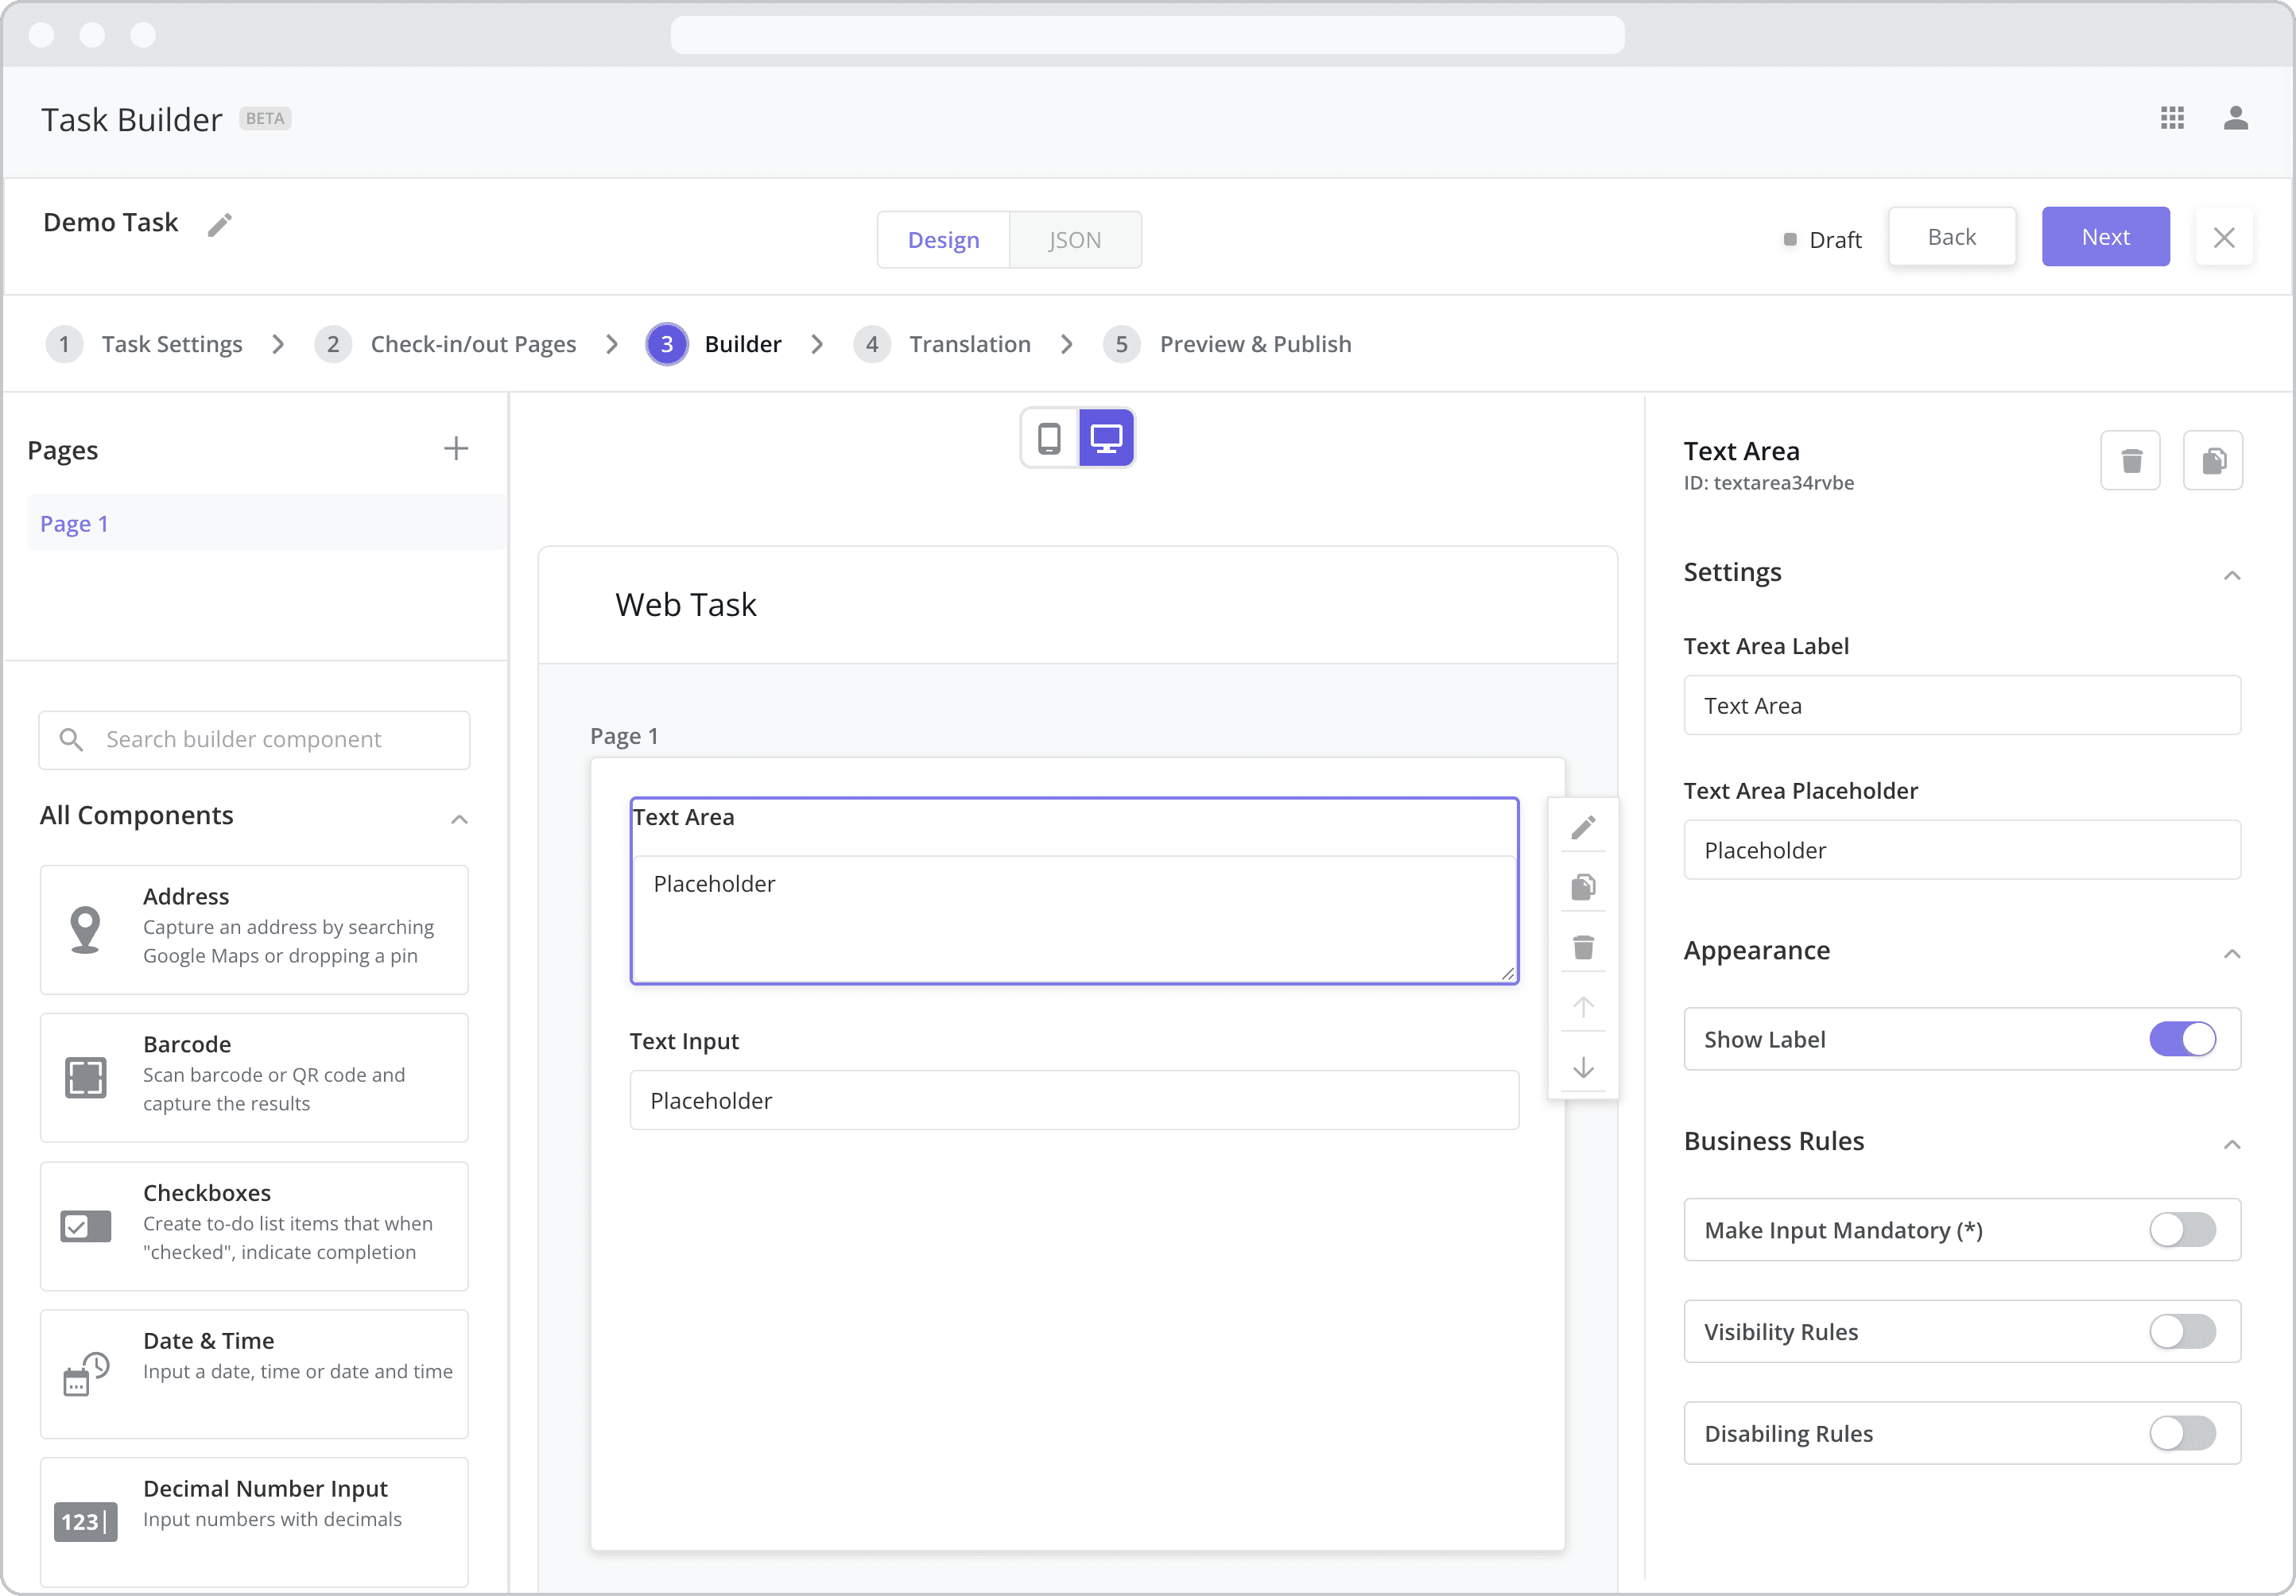This screenshot has height=1596, width=2296.
Task: Click the Date & Time component title
Action: [x=208, y=1341]
